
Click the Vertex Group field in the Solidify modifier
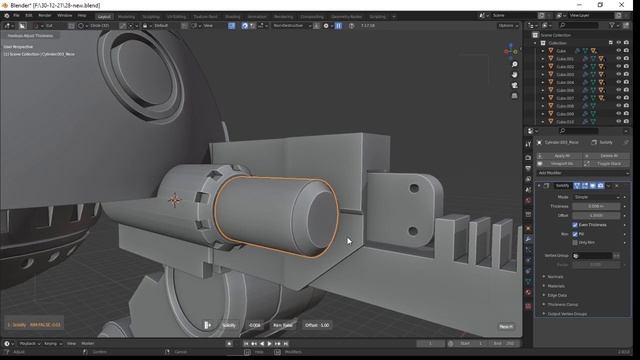(x=592, y=256)
